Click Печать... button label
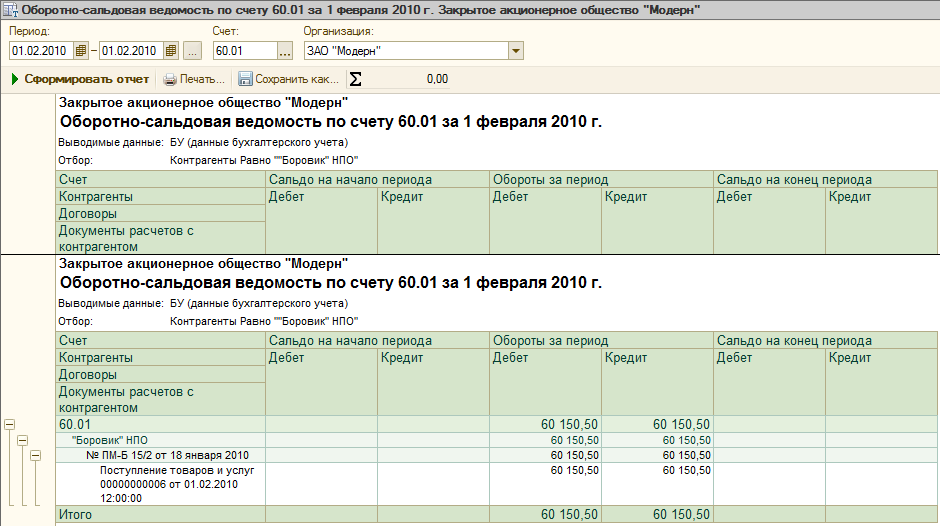940x526 pixels. pos(202,79)
